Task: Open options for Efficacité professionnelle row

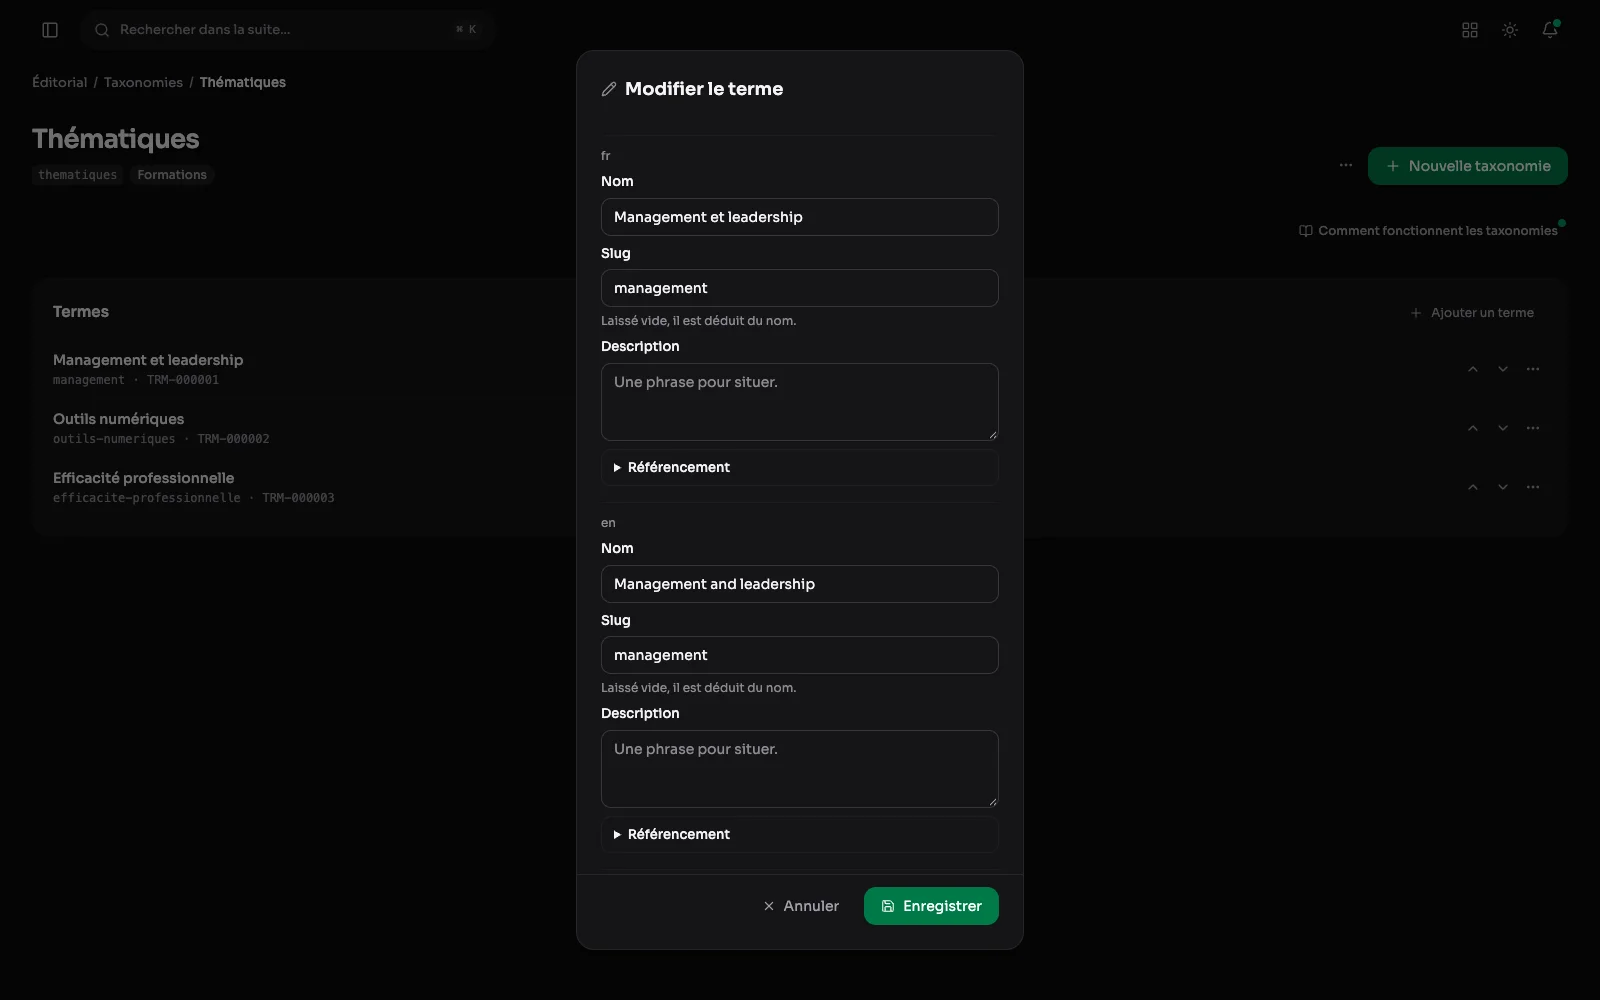Action: 1533,487
